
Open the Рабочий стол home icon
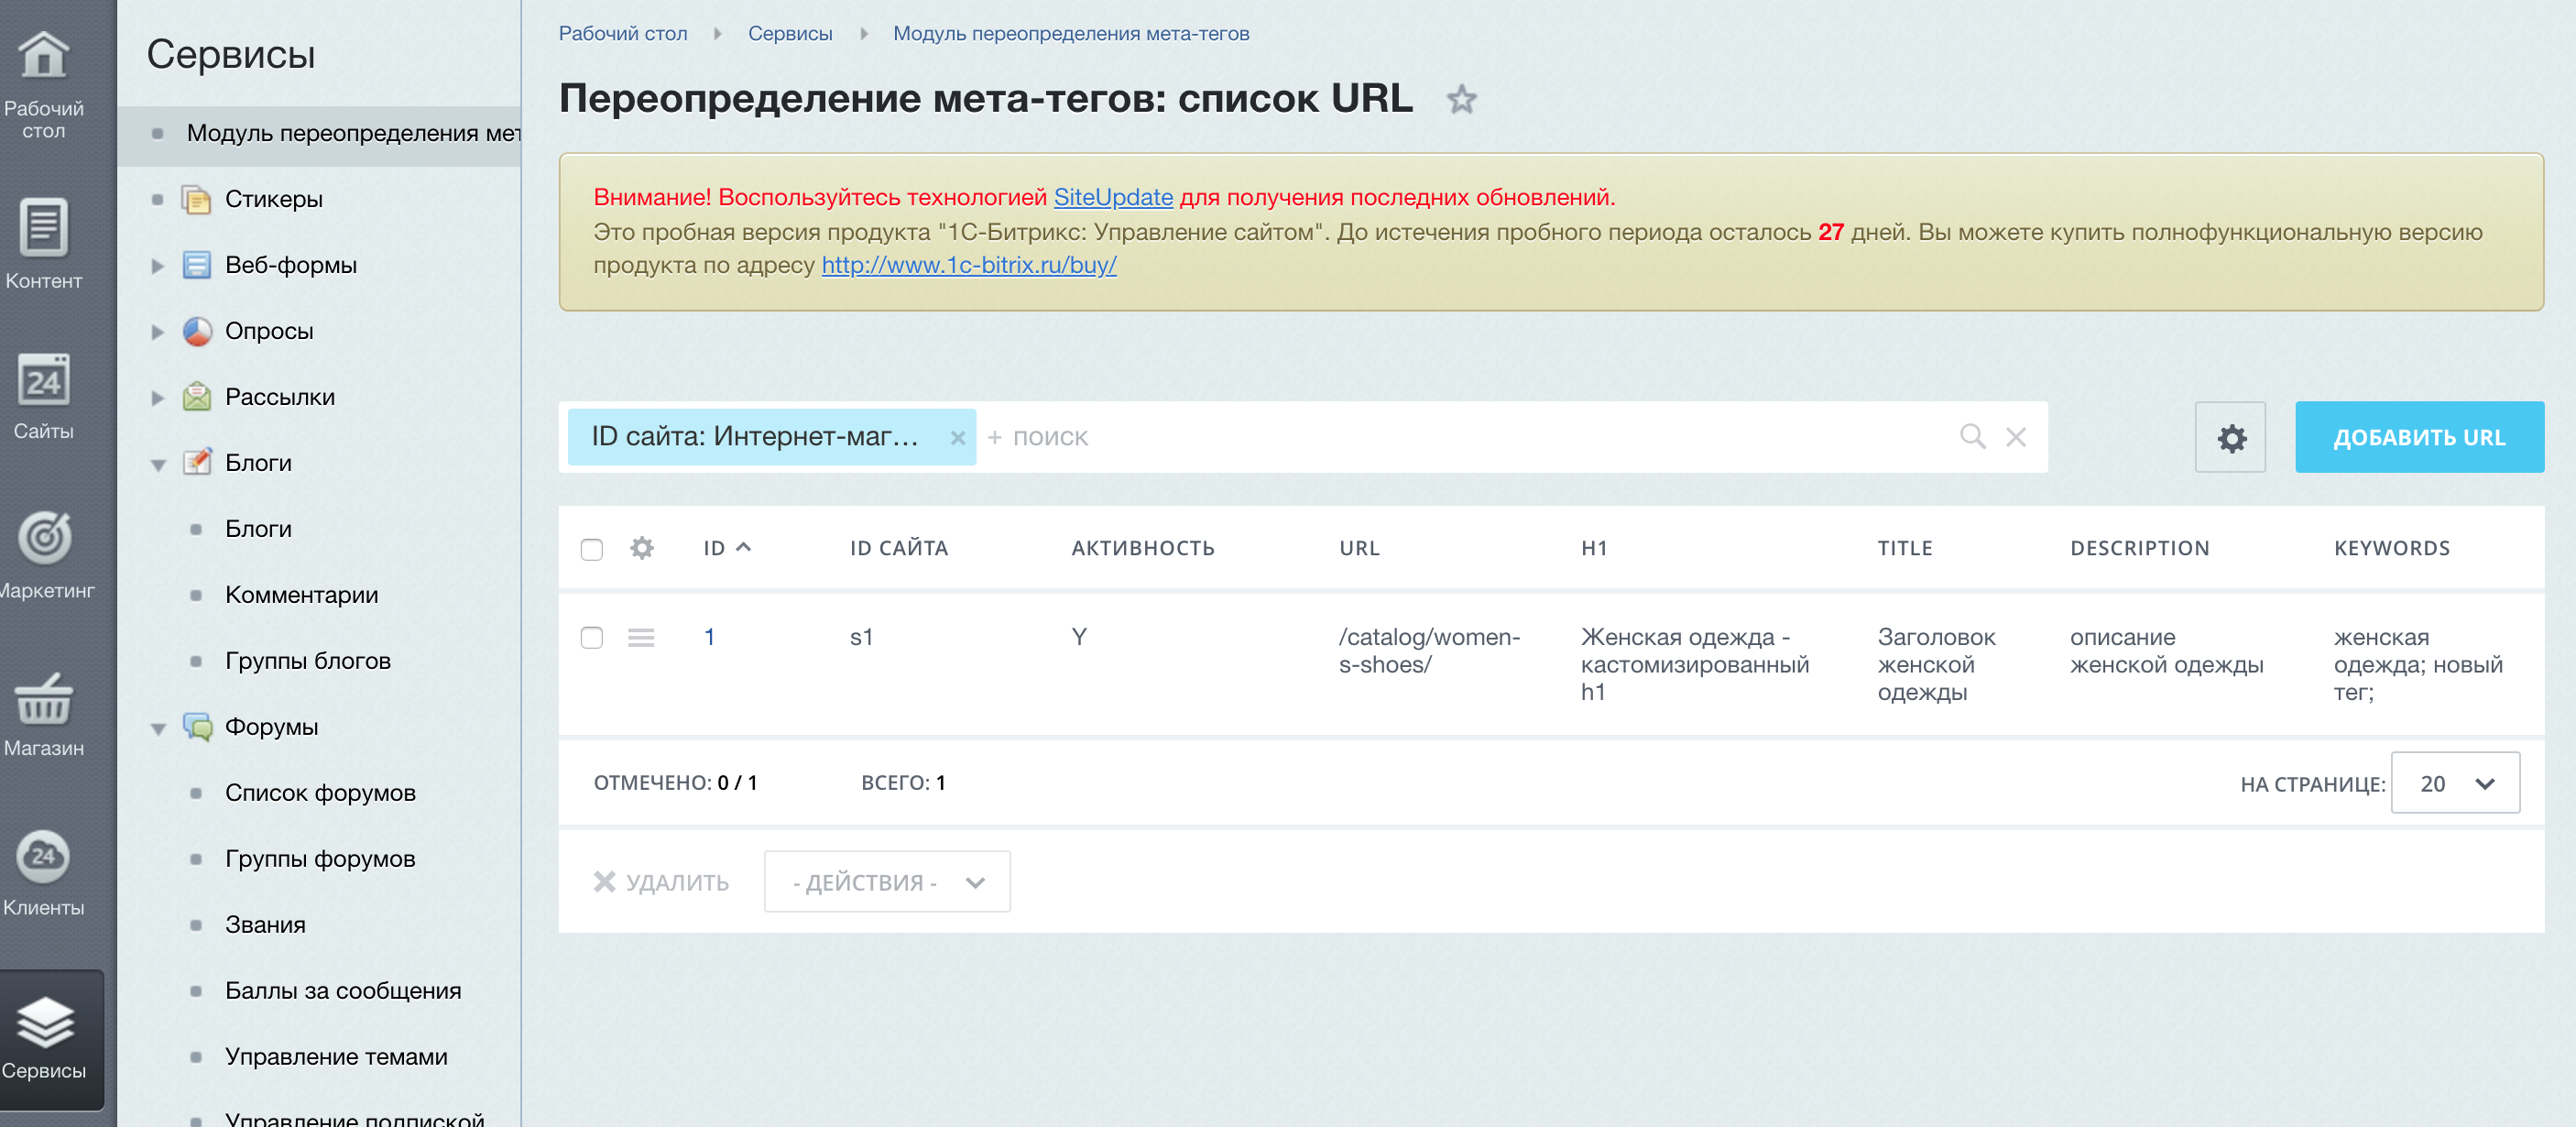click(x=44, y=55)
